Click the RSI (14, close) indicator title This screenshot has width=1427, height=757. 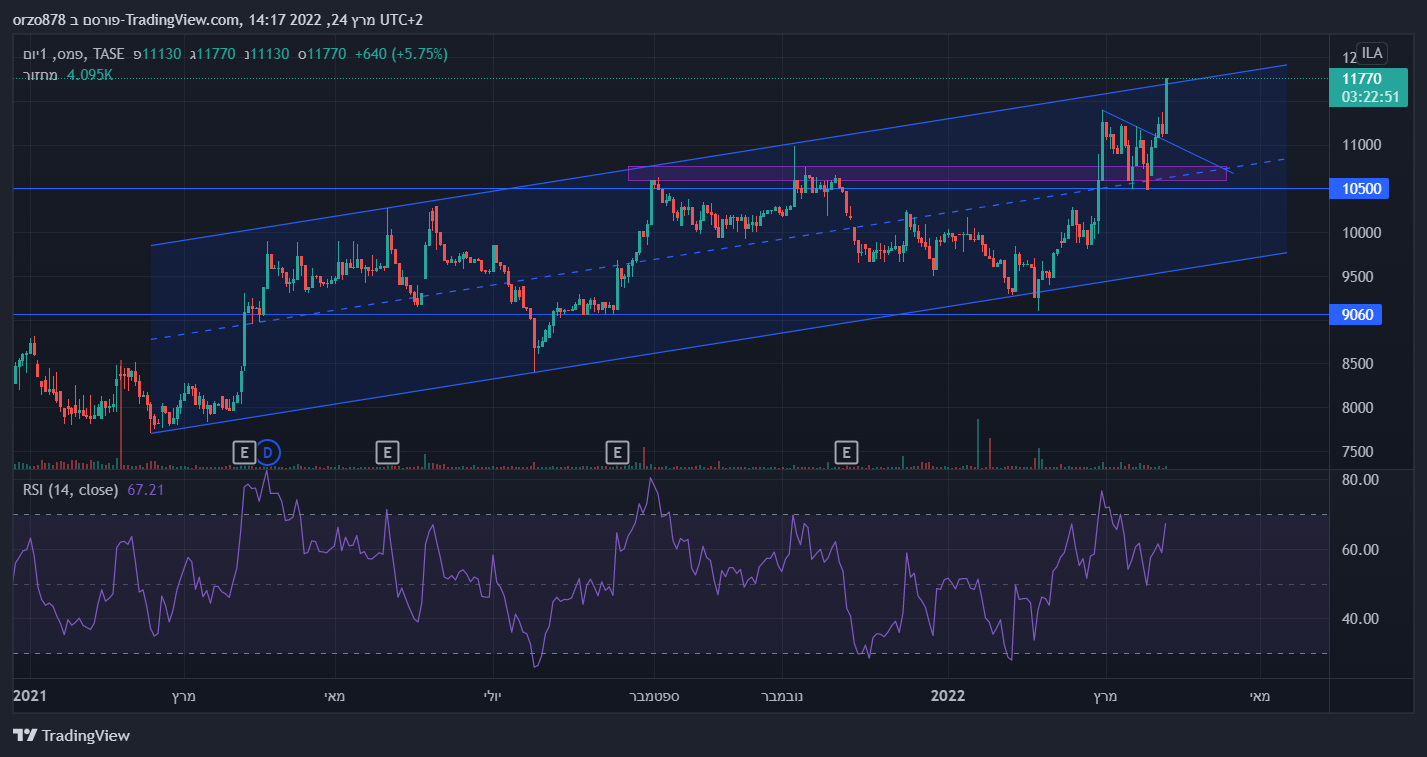(71, 490)
